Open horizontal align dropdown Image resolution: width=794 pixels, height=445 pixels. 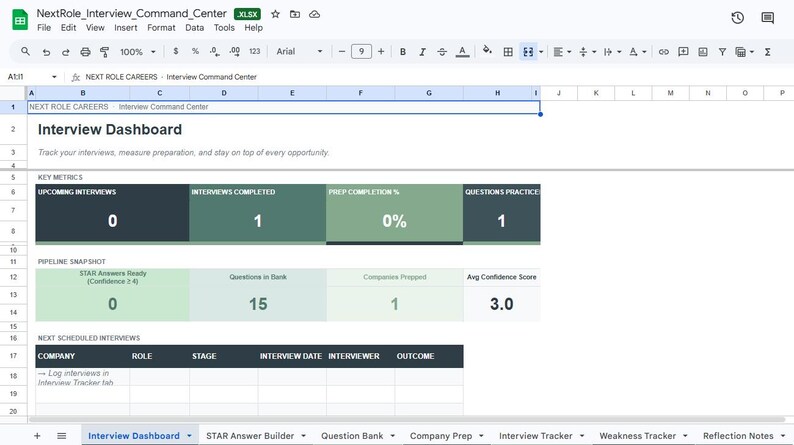click(x=562, y=52)
